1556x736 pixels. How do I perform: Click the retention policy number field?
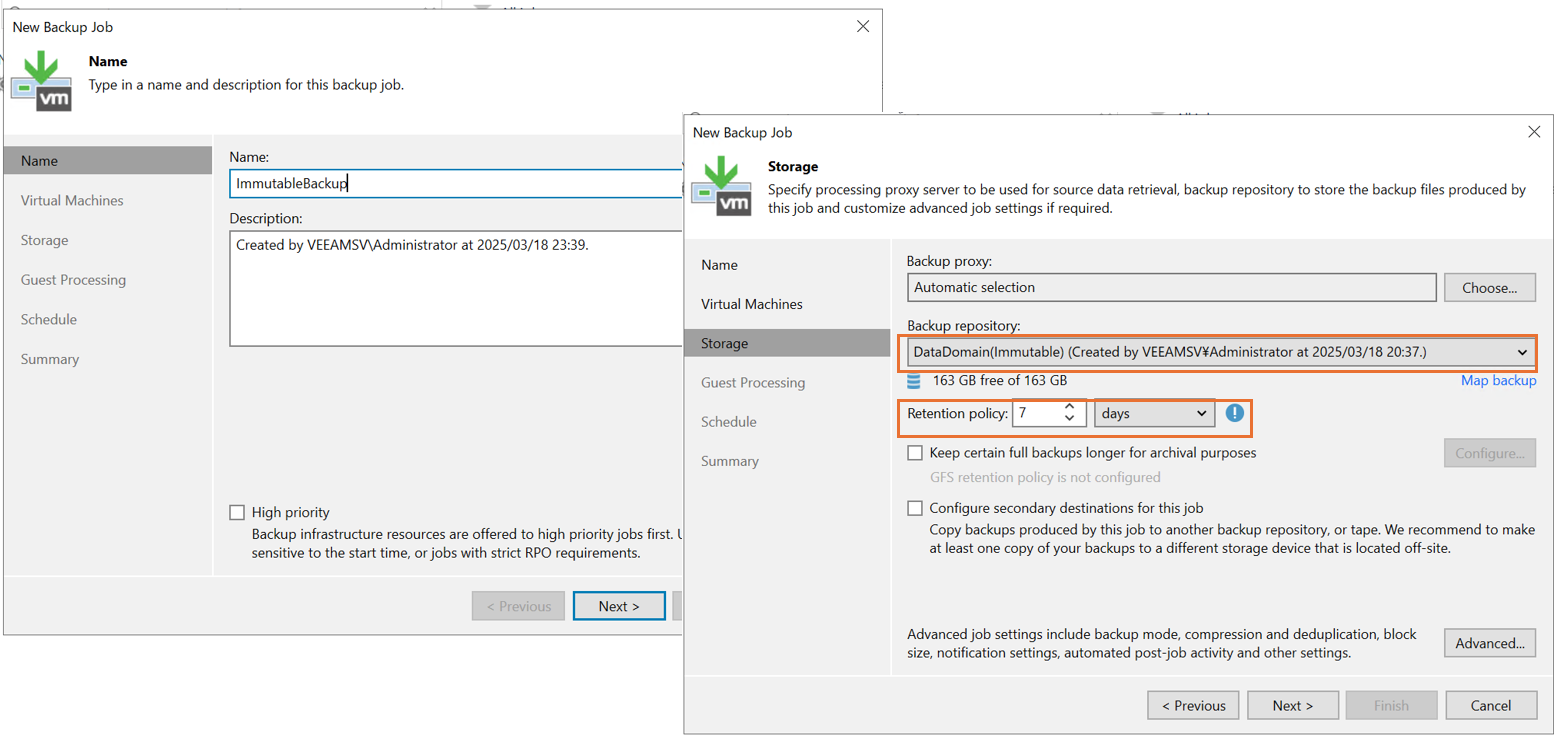click(1036, 413)
